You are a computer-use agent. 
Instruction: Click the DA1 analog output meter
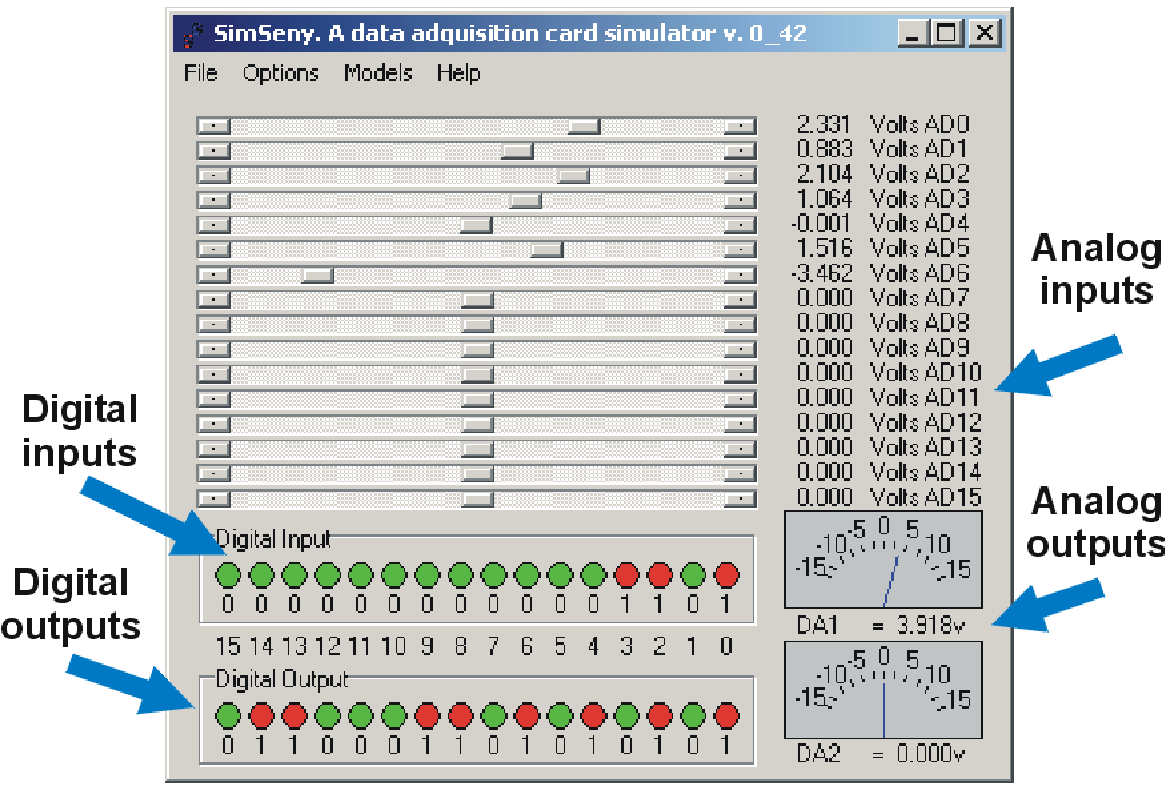883,559
